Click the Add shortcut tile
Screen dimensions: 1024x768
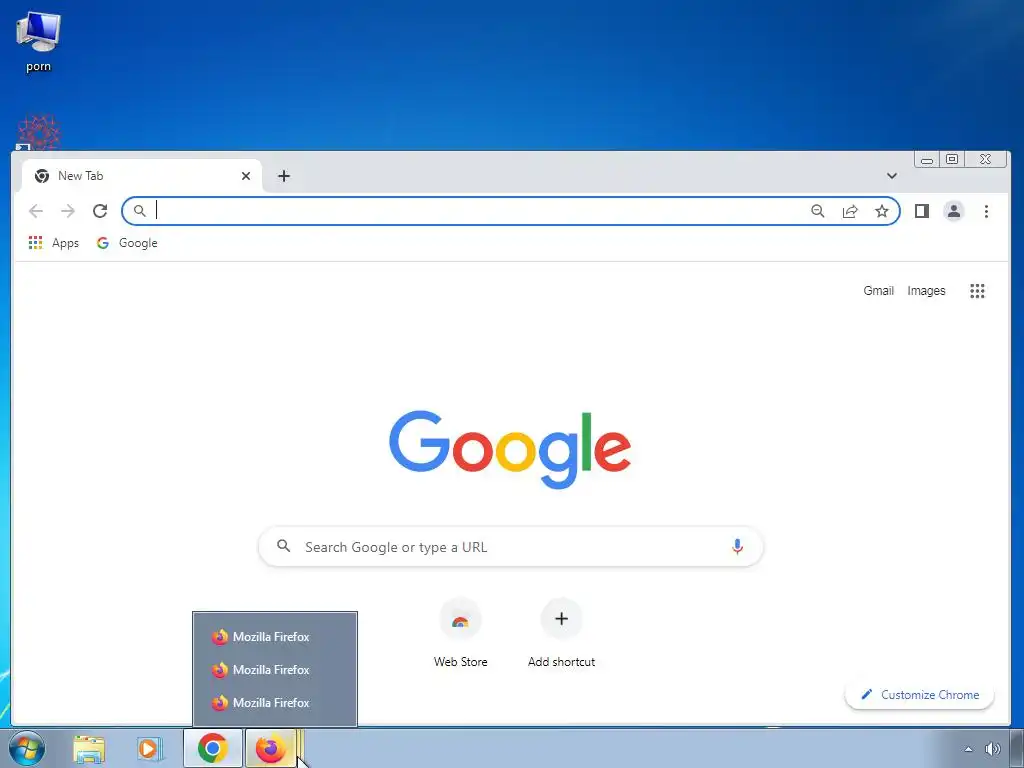coord(562,633)
